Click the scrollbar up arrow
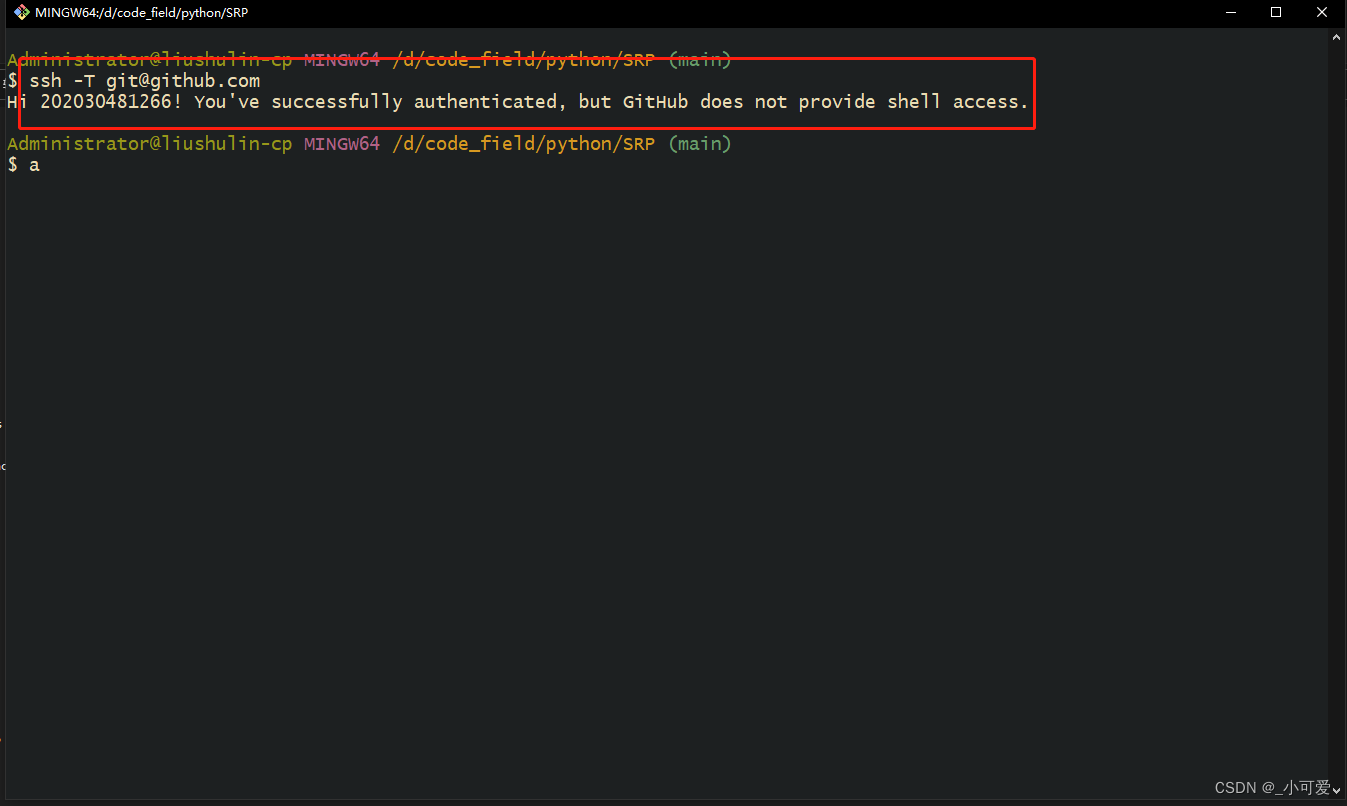Screen dimensions: 1347x806 [x=1338, y=37]
